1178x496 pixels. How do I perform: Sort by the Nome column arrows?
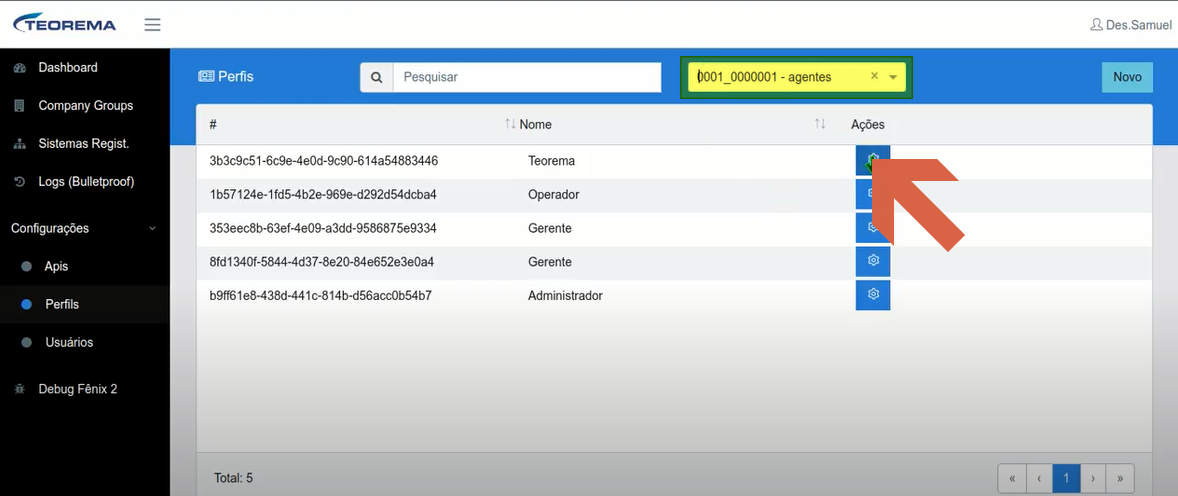point(820,124)
